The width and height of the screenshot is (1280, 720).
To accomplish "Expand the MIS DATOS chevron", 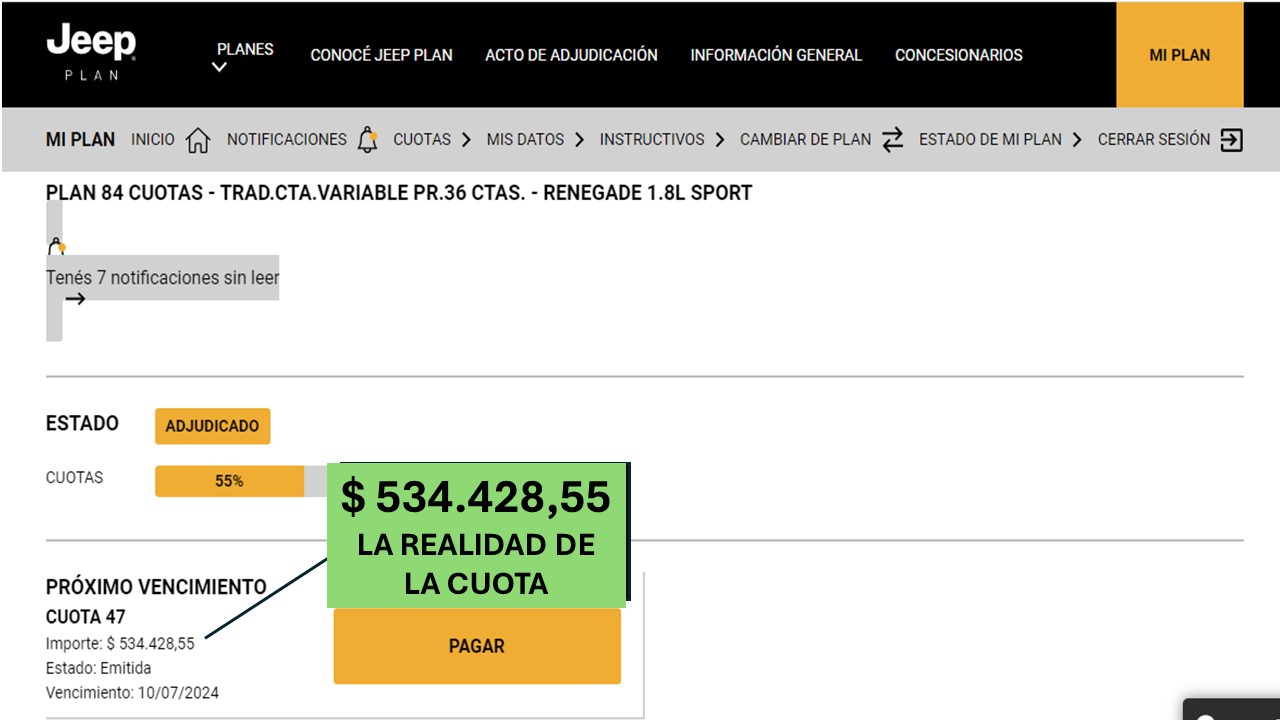I will coord(579,140).
